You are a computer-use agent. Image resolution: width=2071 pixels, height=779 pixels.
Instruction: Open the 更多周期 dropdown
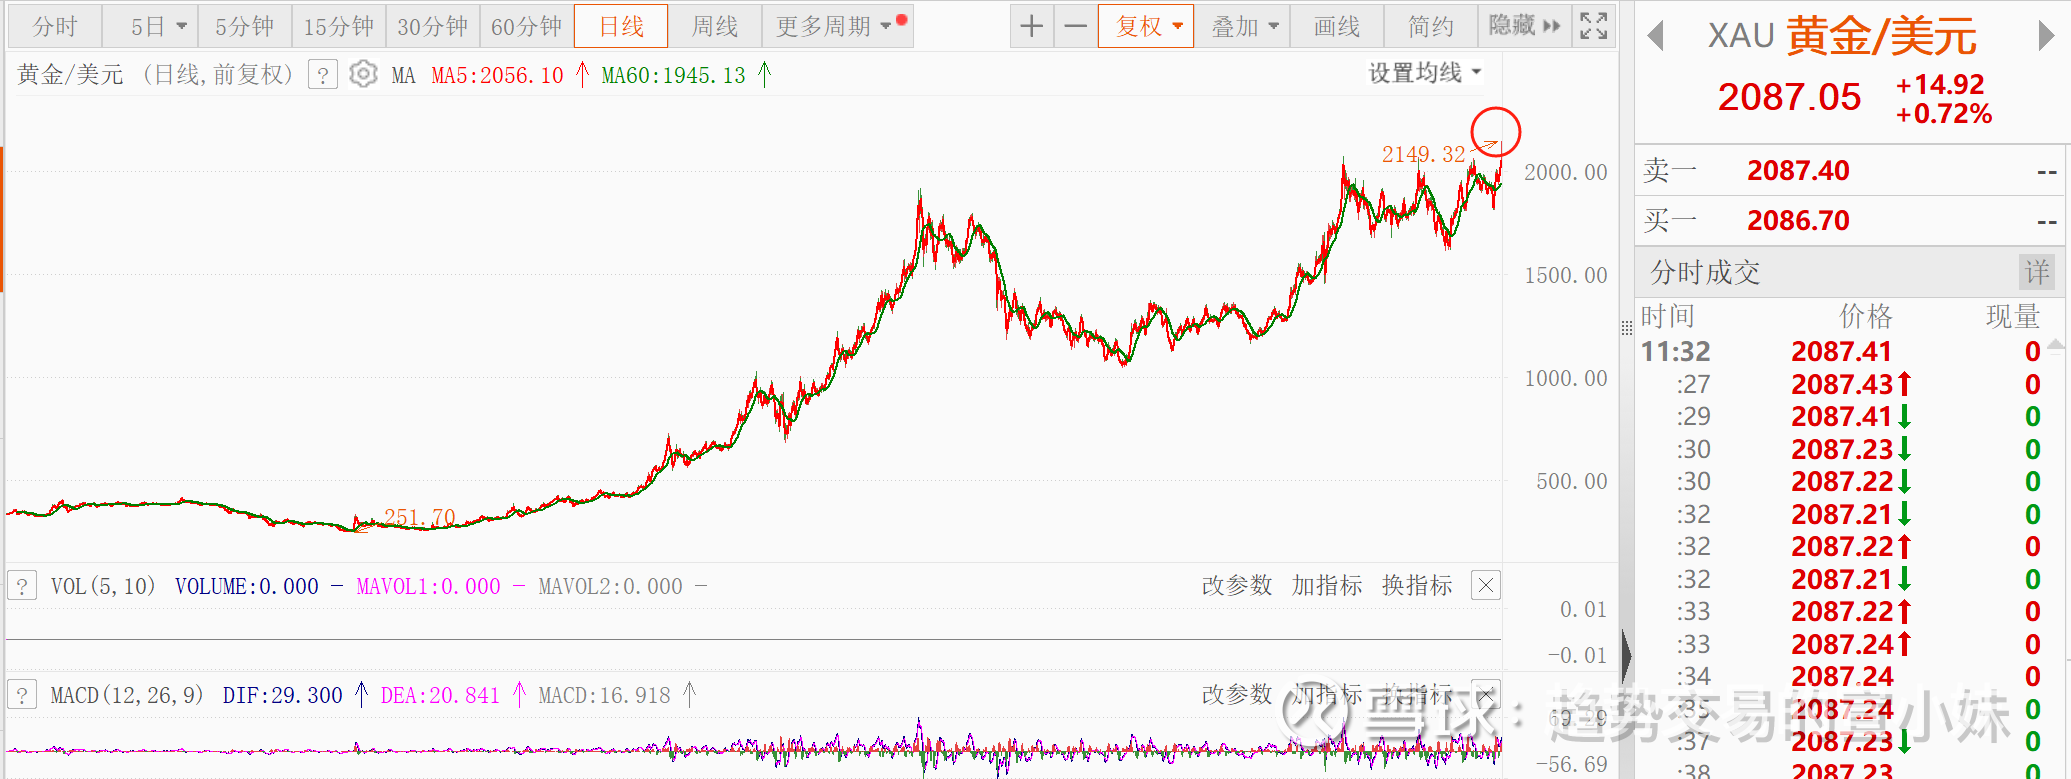tap(837, 26)
